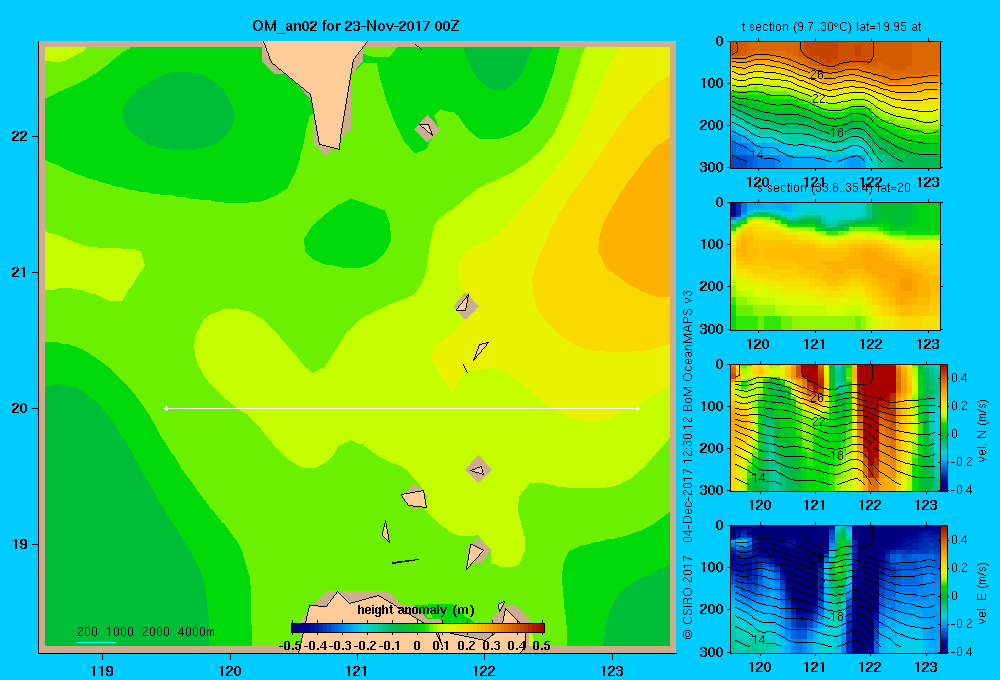The image size is (1000, 680).
Task: Click the vertical CSIRO BoM OceanMAPS v3 credit text
Action: click(688, 464)
